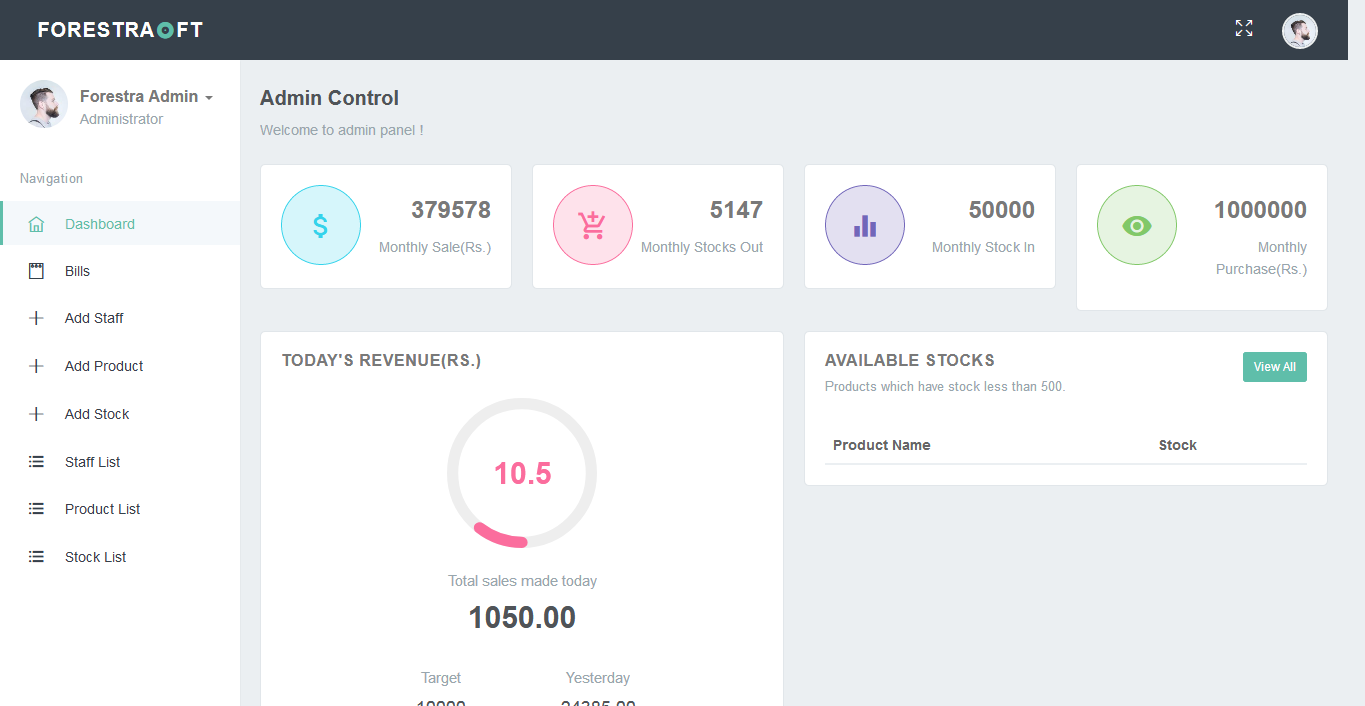Click the dollar sign Monthly Sale icon

click(x=320, y=225)
